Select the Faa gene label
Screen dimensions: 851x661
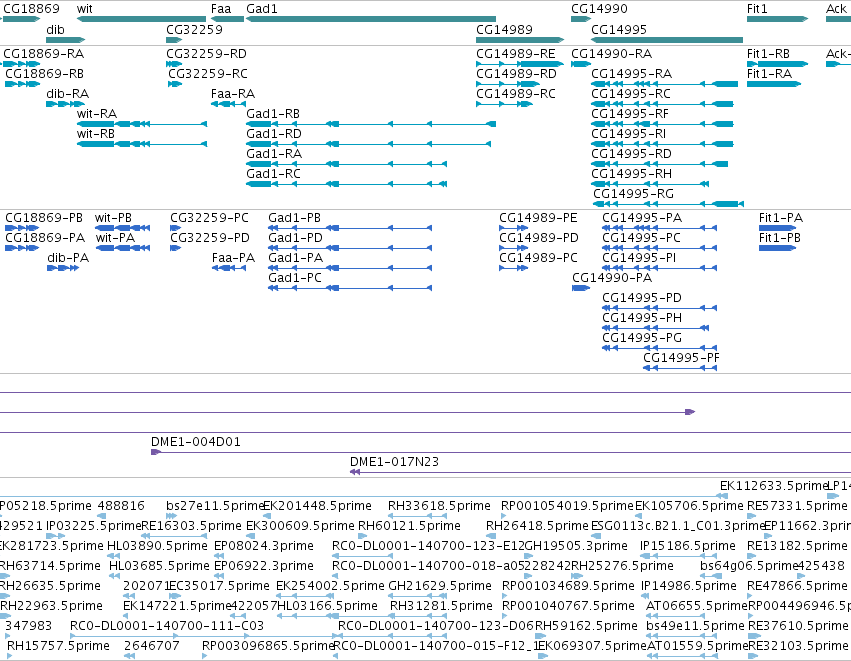click(221, 9)
